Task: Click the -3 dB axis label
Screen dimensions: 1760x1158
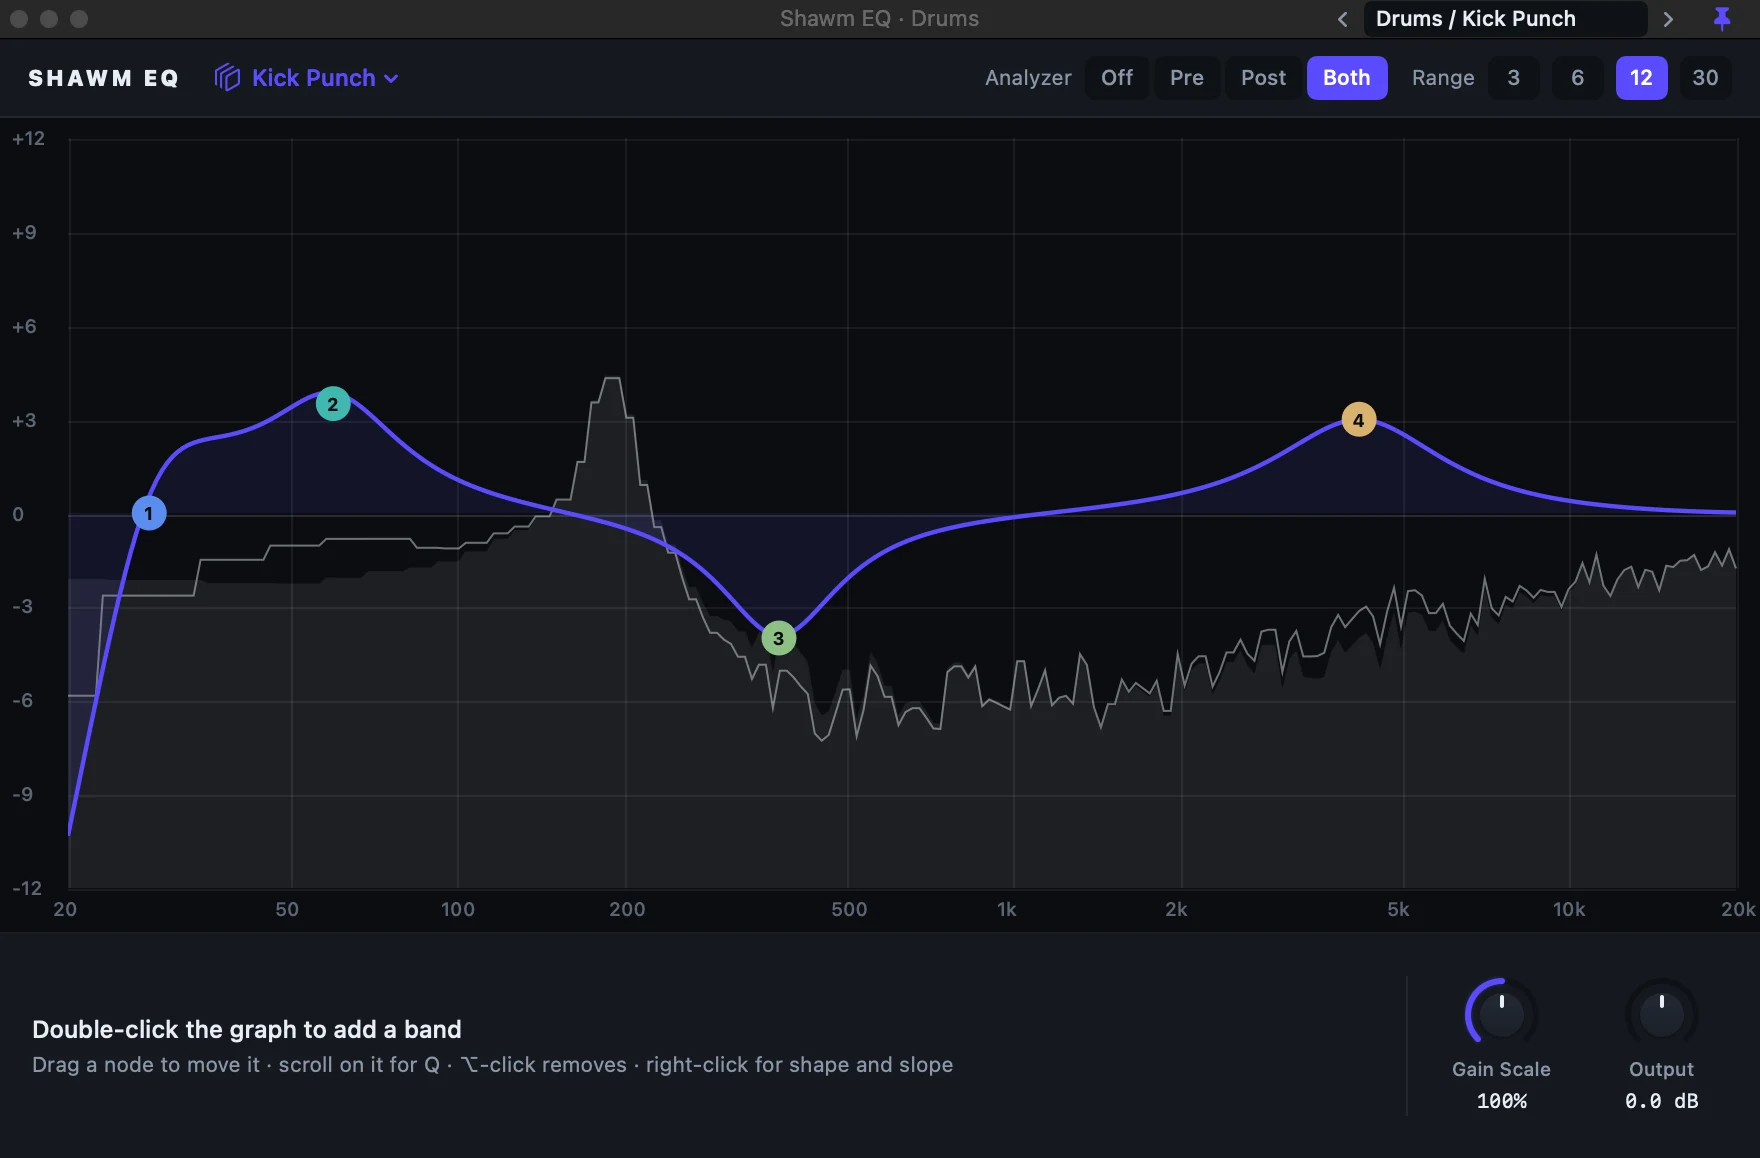Action: (x=22, y=607)
